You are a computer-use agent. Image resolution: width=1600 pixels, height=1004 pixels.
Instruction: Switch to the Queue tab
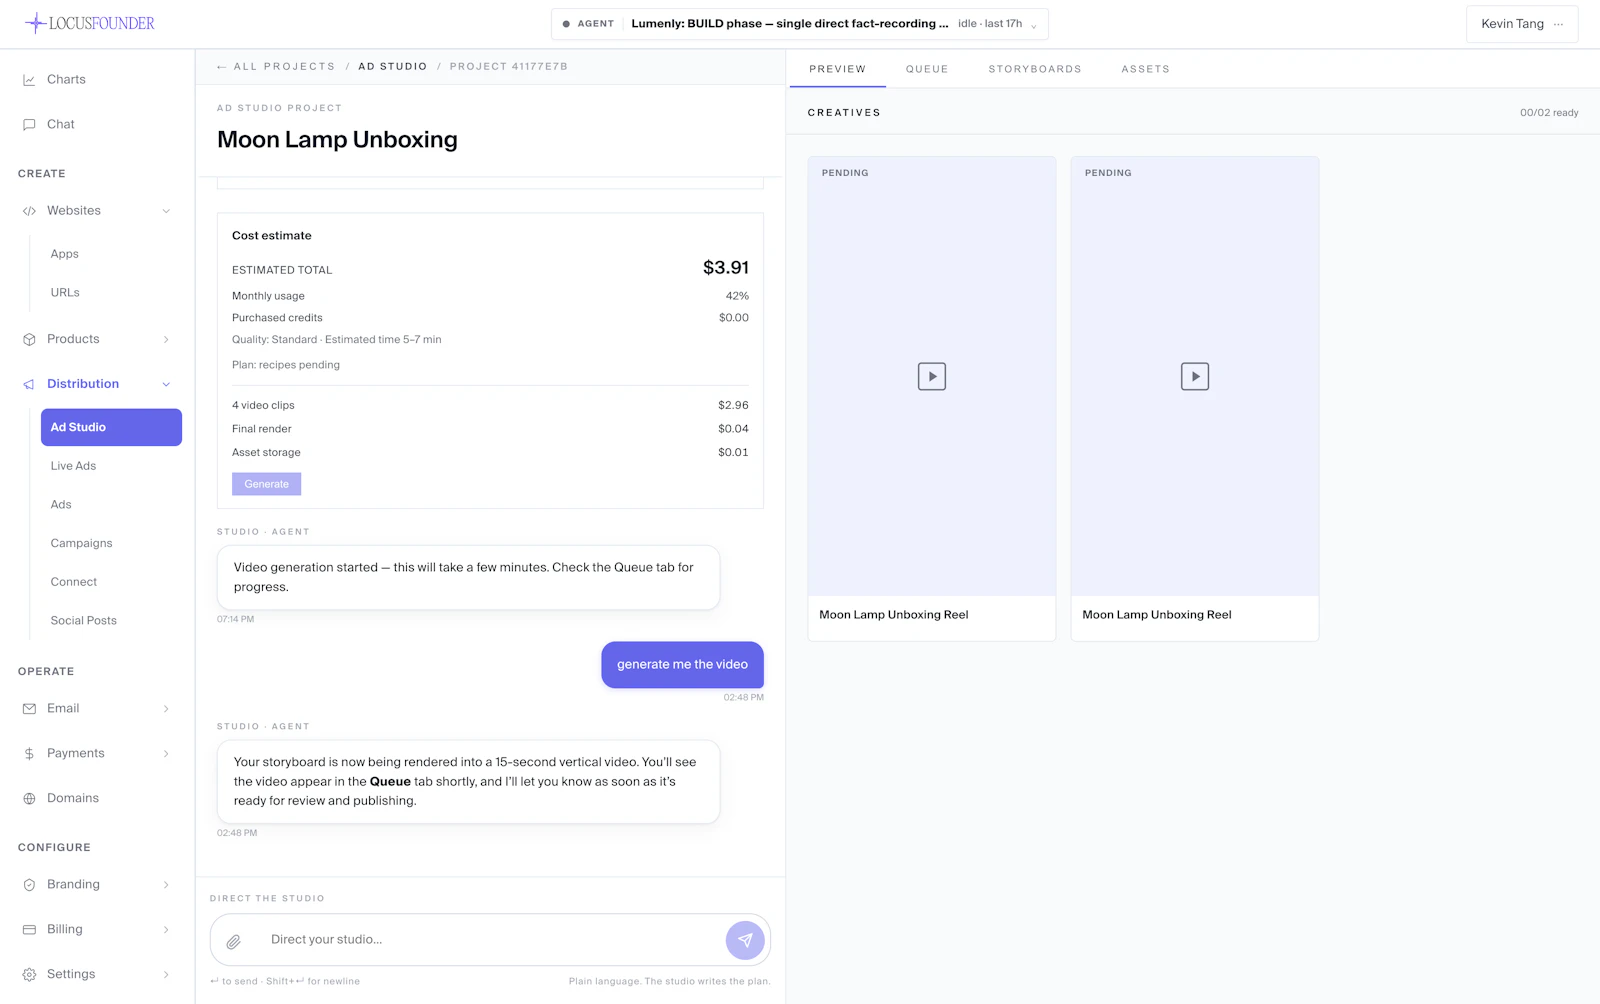click(927, 69)
